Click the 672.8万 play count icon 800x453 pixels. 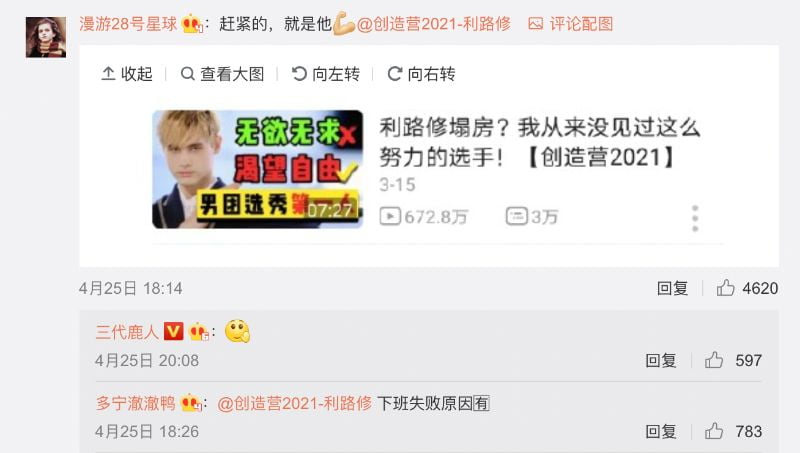390,216
